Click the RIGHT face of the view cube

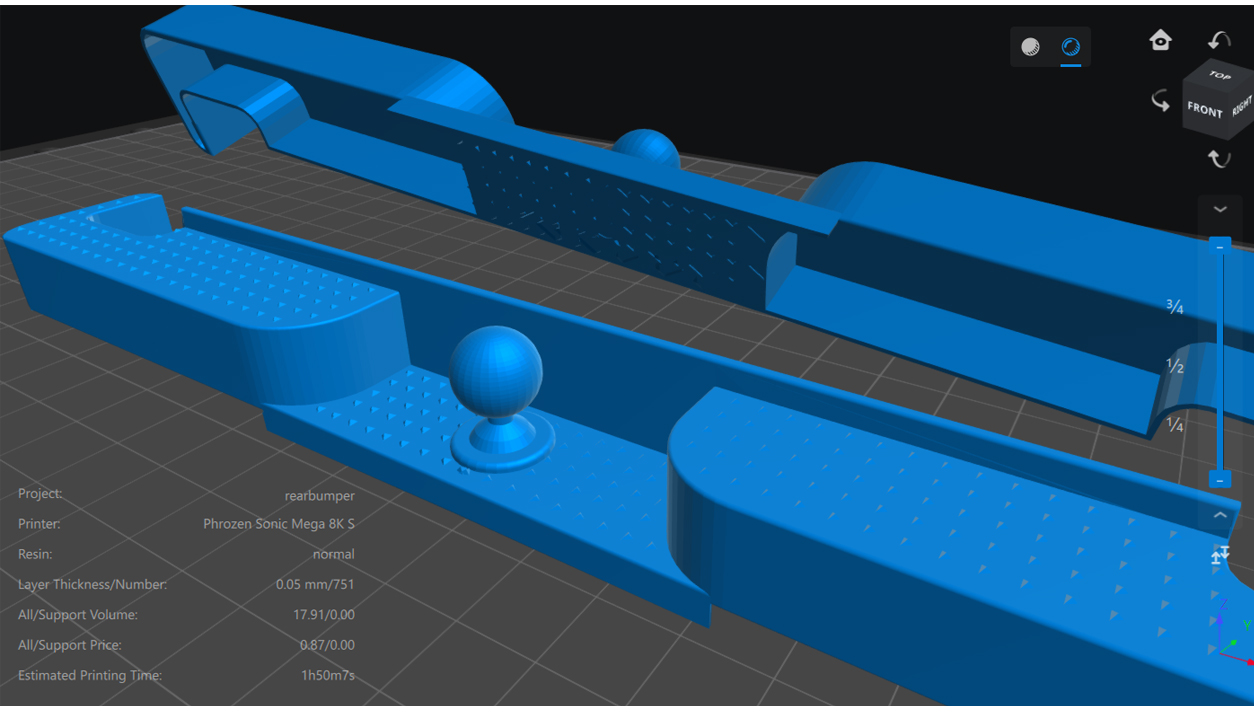tap(1242, 106)
